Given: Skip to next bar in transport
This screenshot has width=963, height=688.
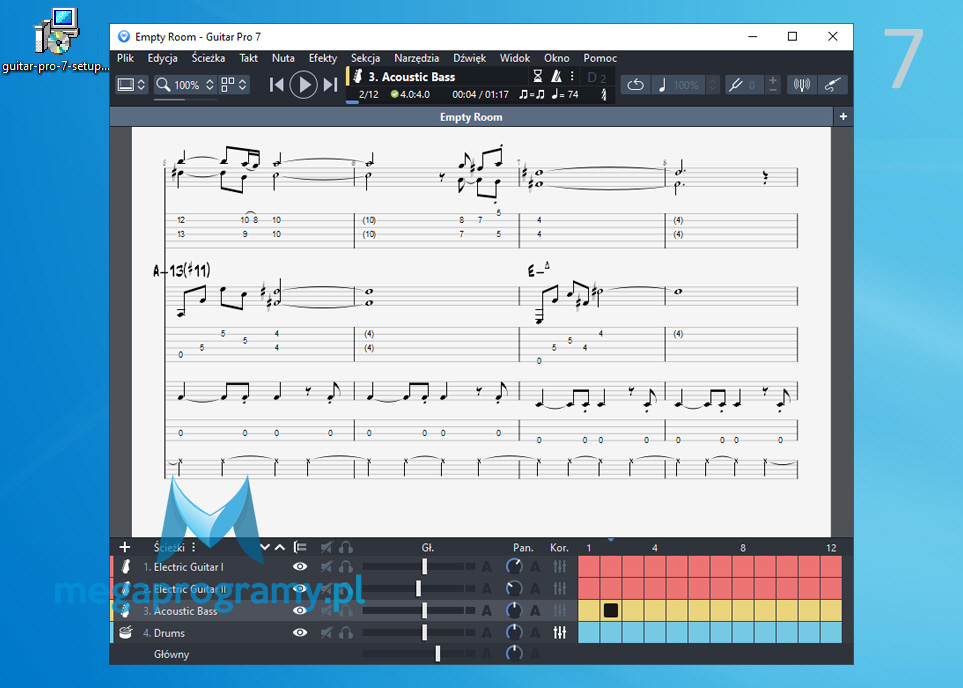Looking at the screenshot, I should tap(330, 85).
